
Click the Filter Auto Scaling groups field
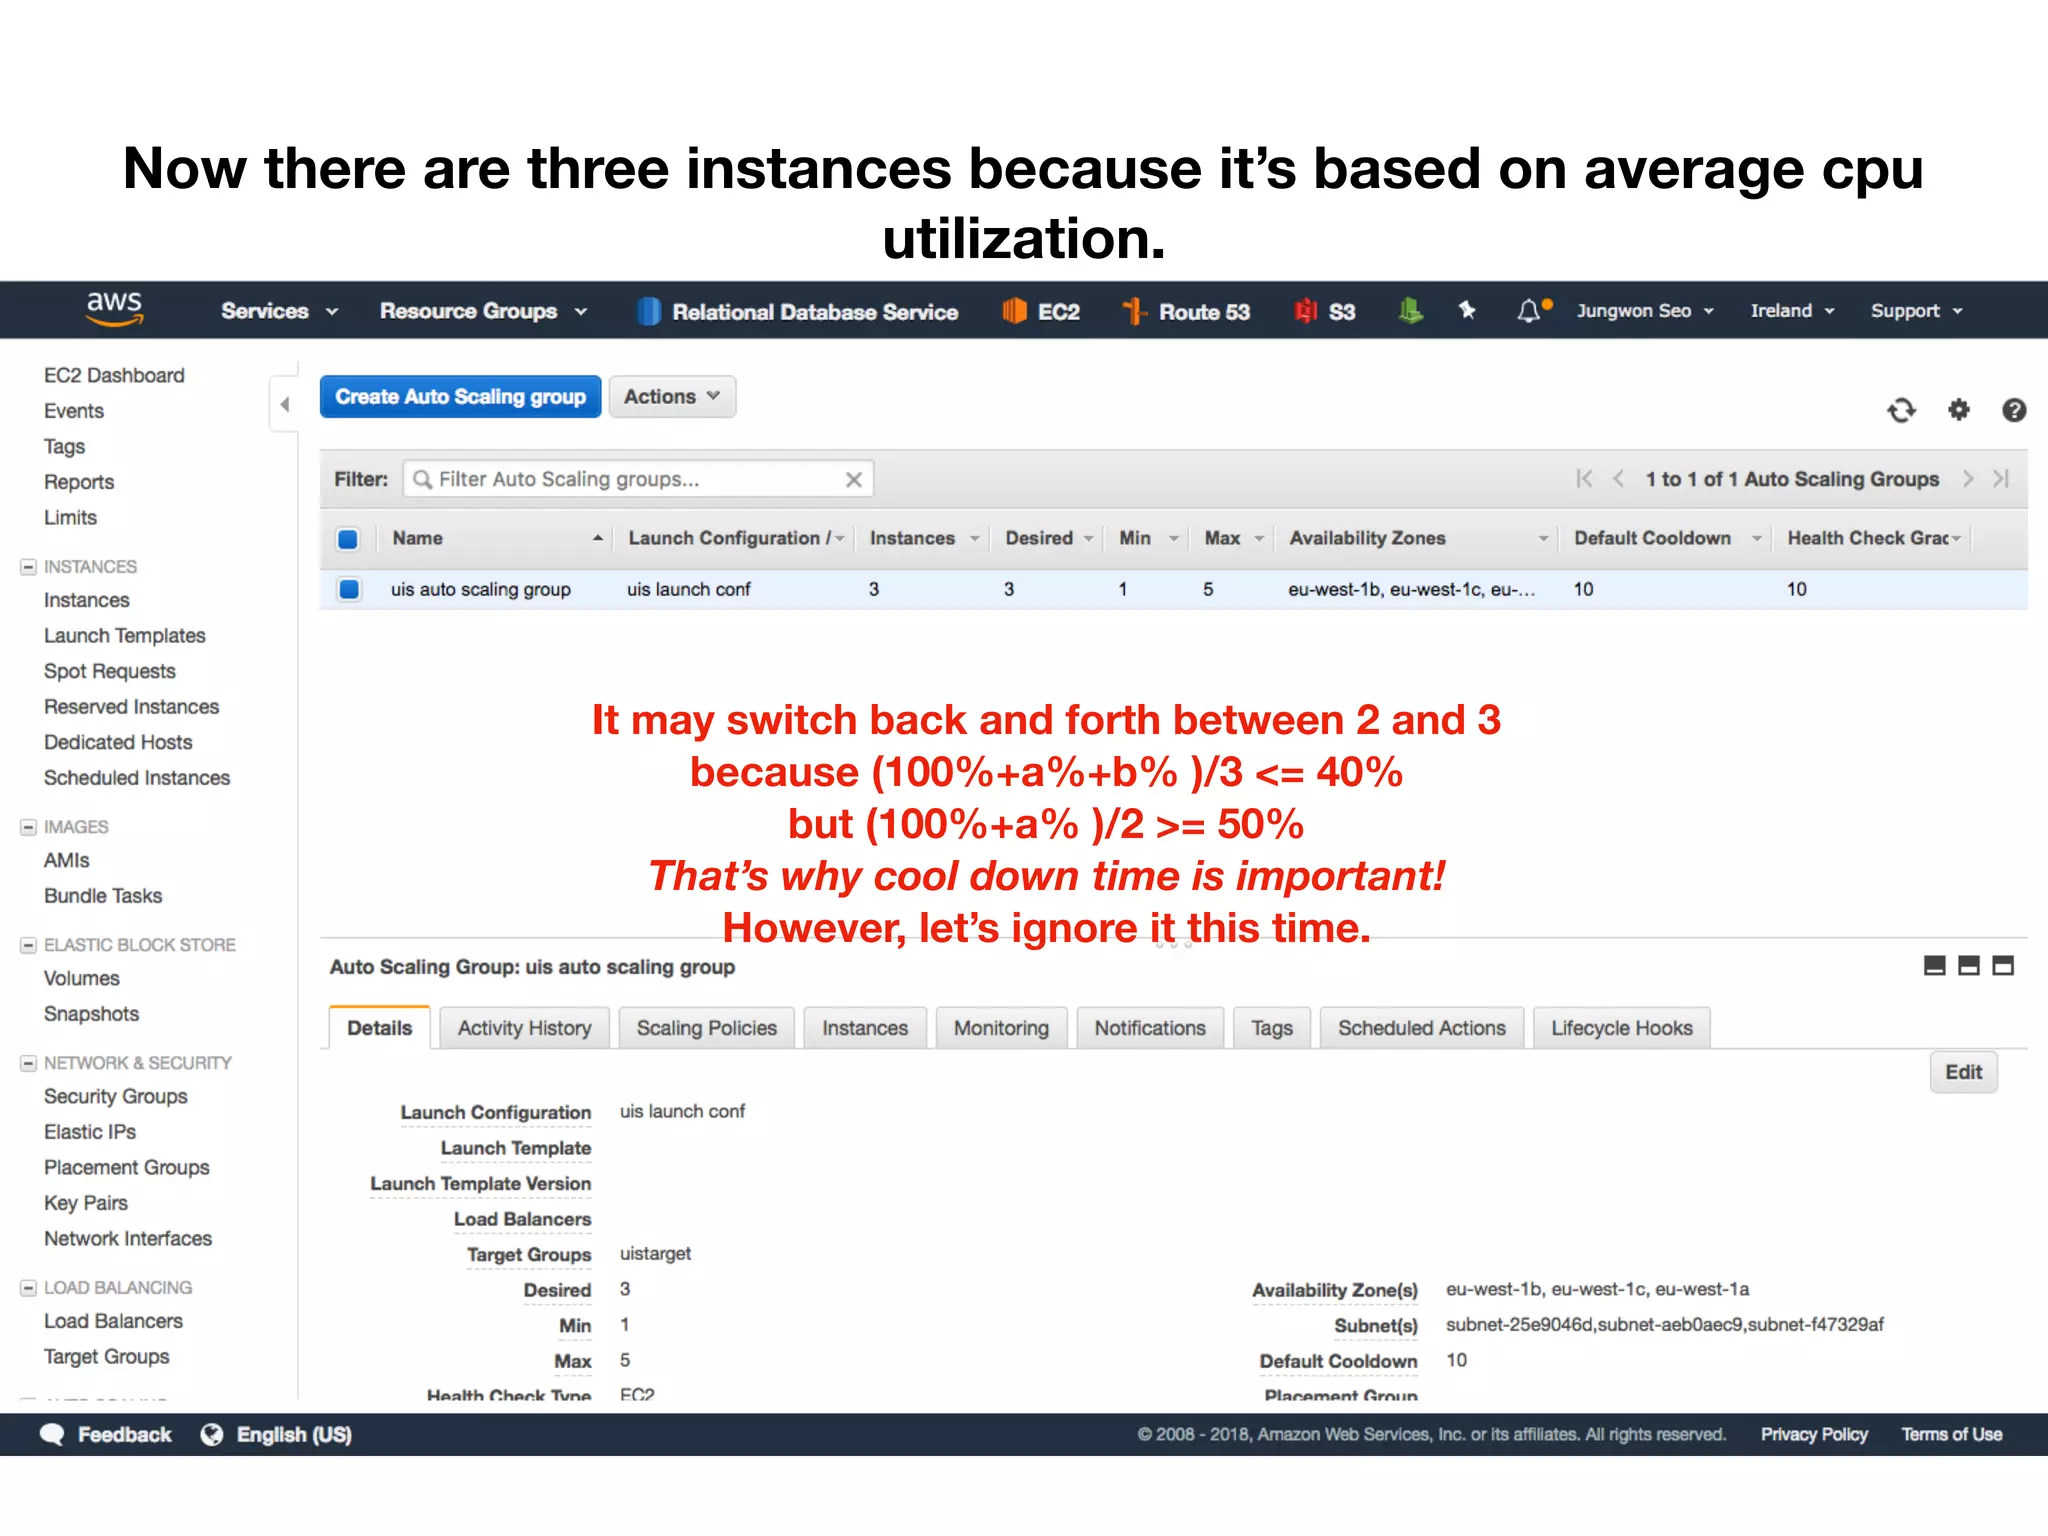(638, 479)
